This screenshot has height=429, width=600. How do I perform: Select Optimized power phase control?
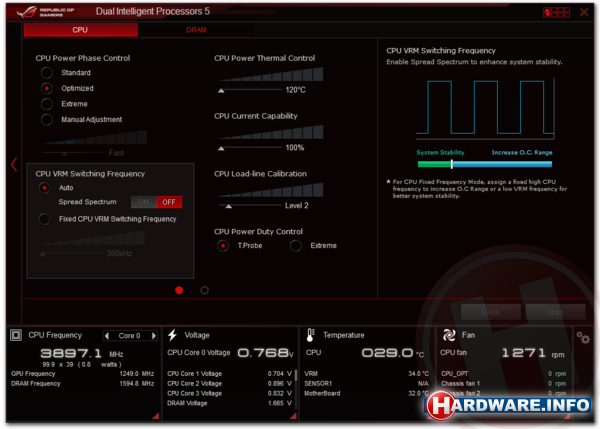pyautogui.click(x=47, y=88)
